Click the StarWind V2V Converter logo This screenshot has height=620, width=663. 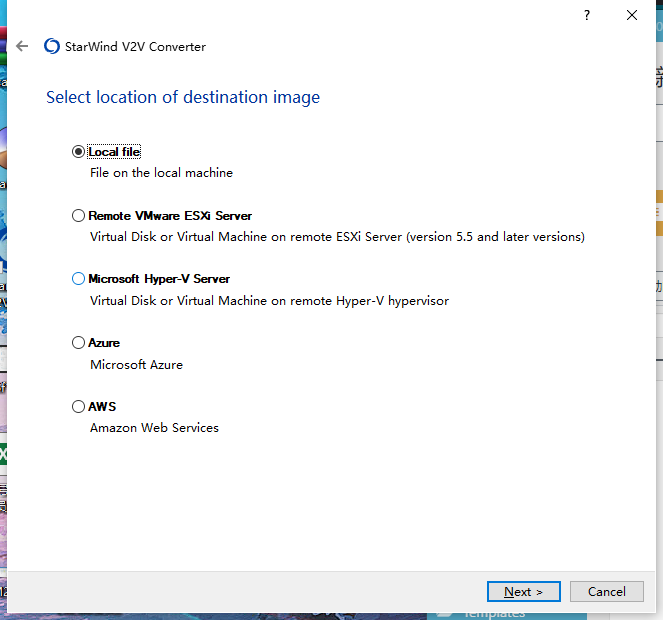click(x=52, y=46)
